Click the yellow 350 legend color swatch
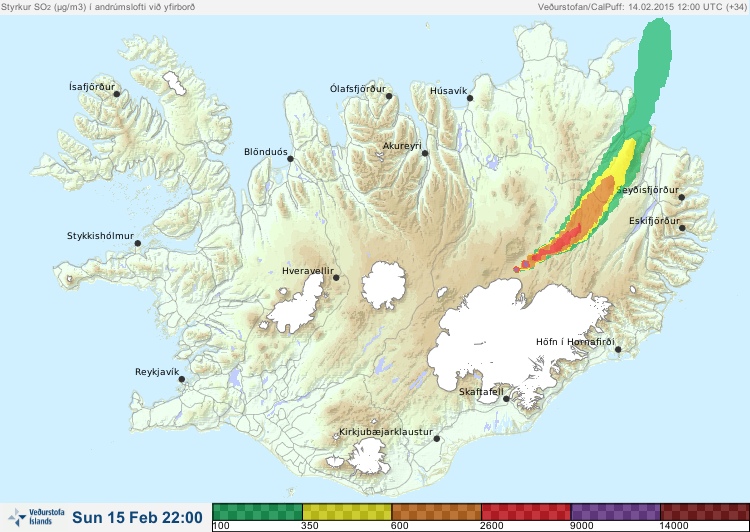This screenshot has width=750, height=532. [x=347, y=512]
